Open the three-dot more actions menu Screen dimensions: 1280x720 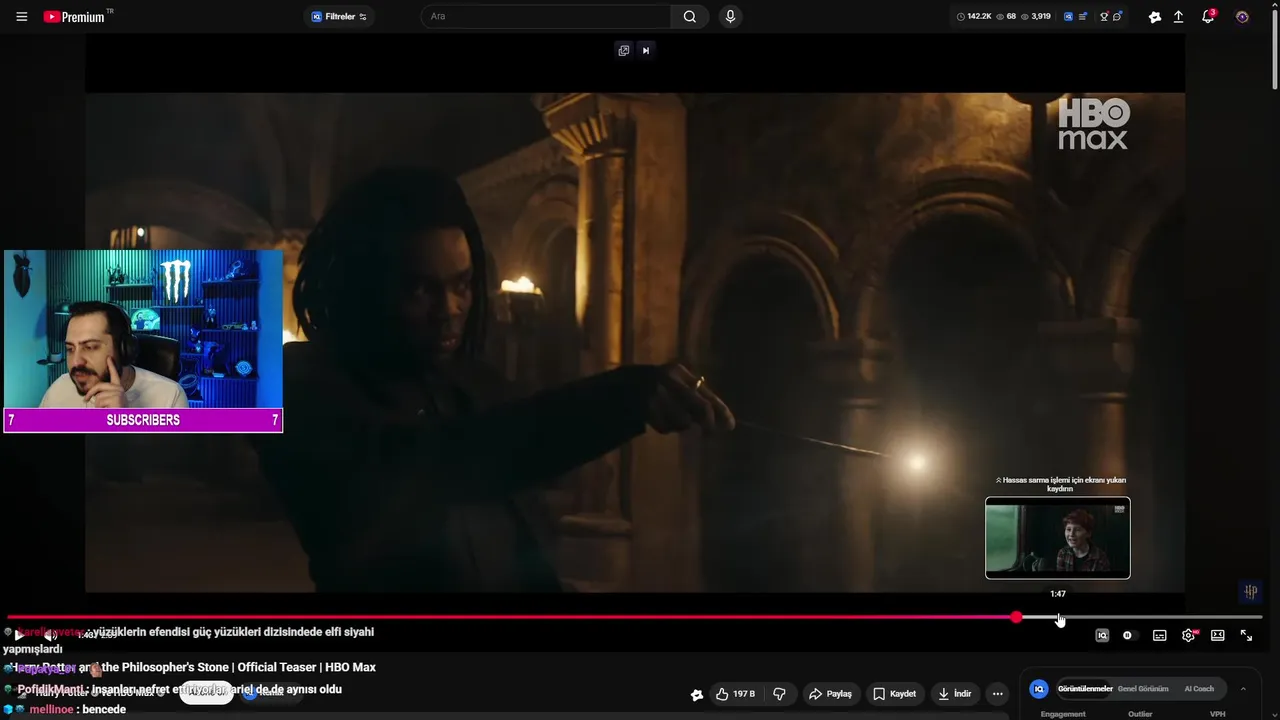(997, 694)
